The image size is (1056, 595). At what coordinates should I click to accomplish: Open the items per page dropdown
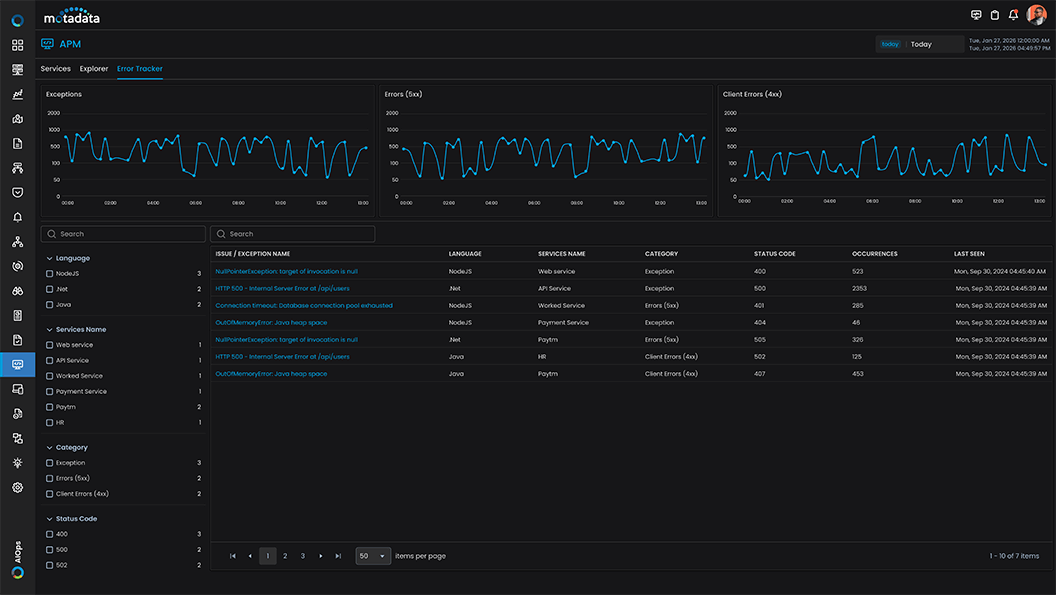[x=372, y=555]
